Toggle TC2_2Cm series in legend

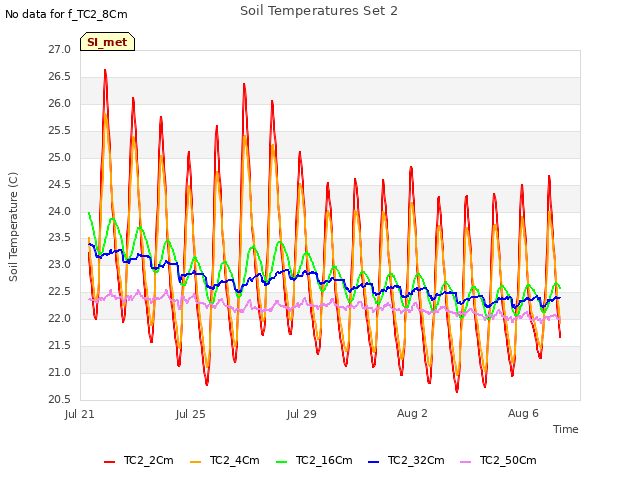[139, 460]
